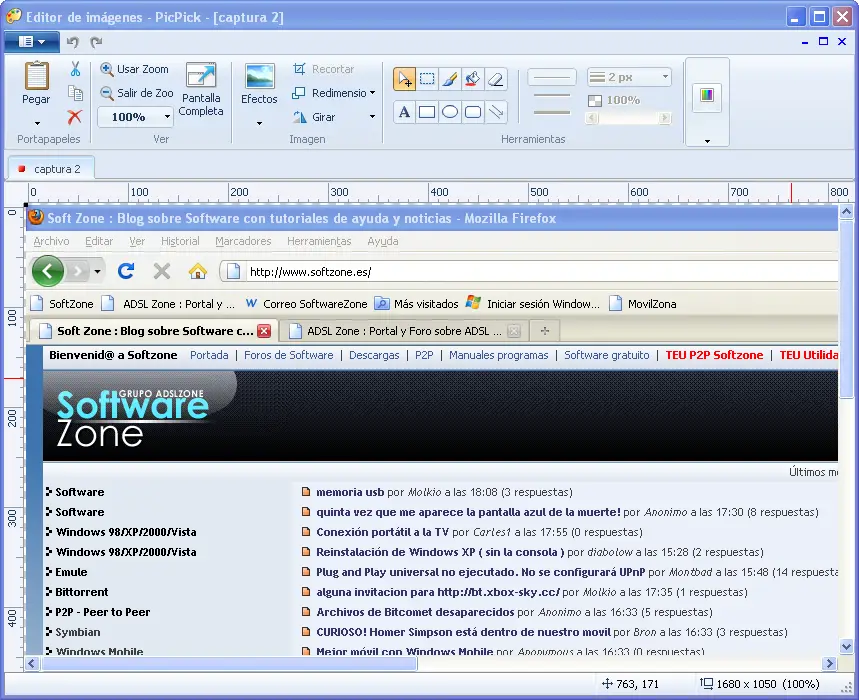The width and height of the screenshot is (859, 700).
Task: Switch to the captura 2 tab
Action: [x=50, y=169]
